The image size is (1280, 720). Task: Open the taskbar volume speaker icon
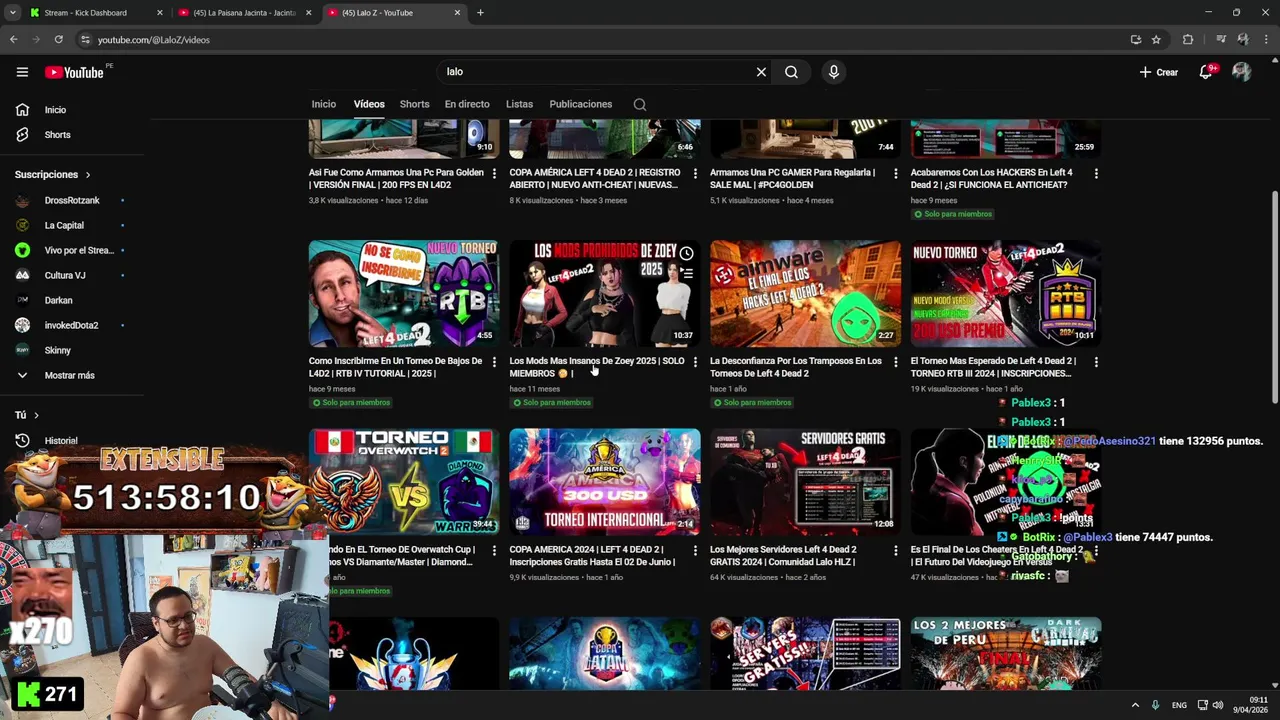click(1218, 705)
